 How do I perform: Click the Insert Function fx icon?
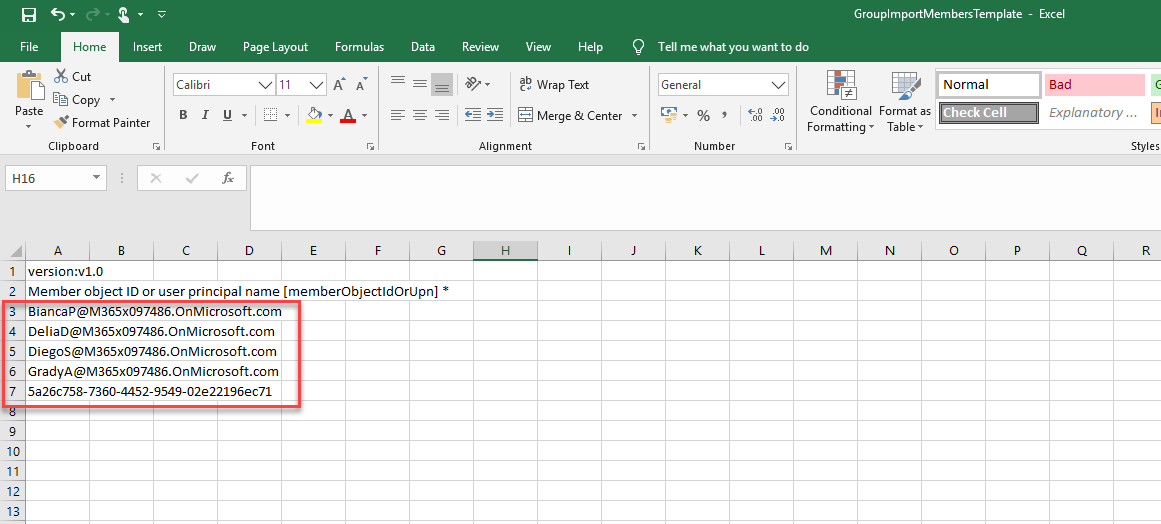[228, 178]
